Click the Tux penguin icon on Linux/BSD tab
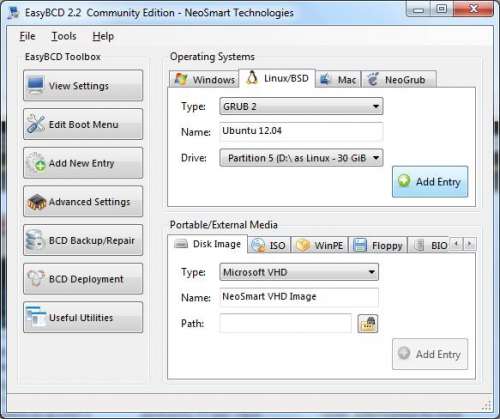This screenshot has width=500, height=419. click(x=252, y=78)
